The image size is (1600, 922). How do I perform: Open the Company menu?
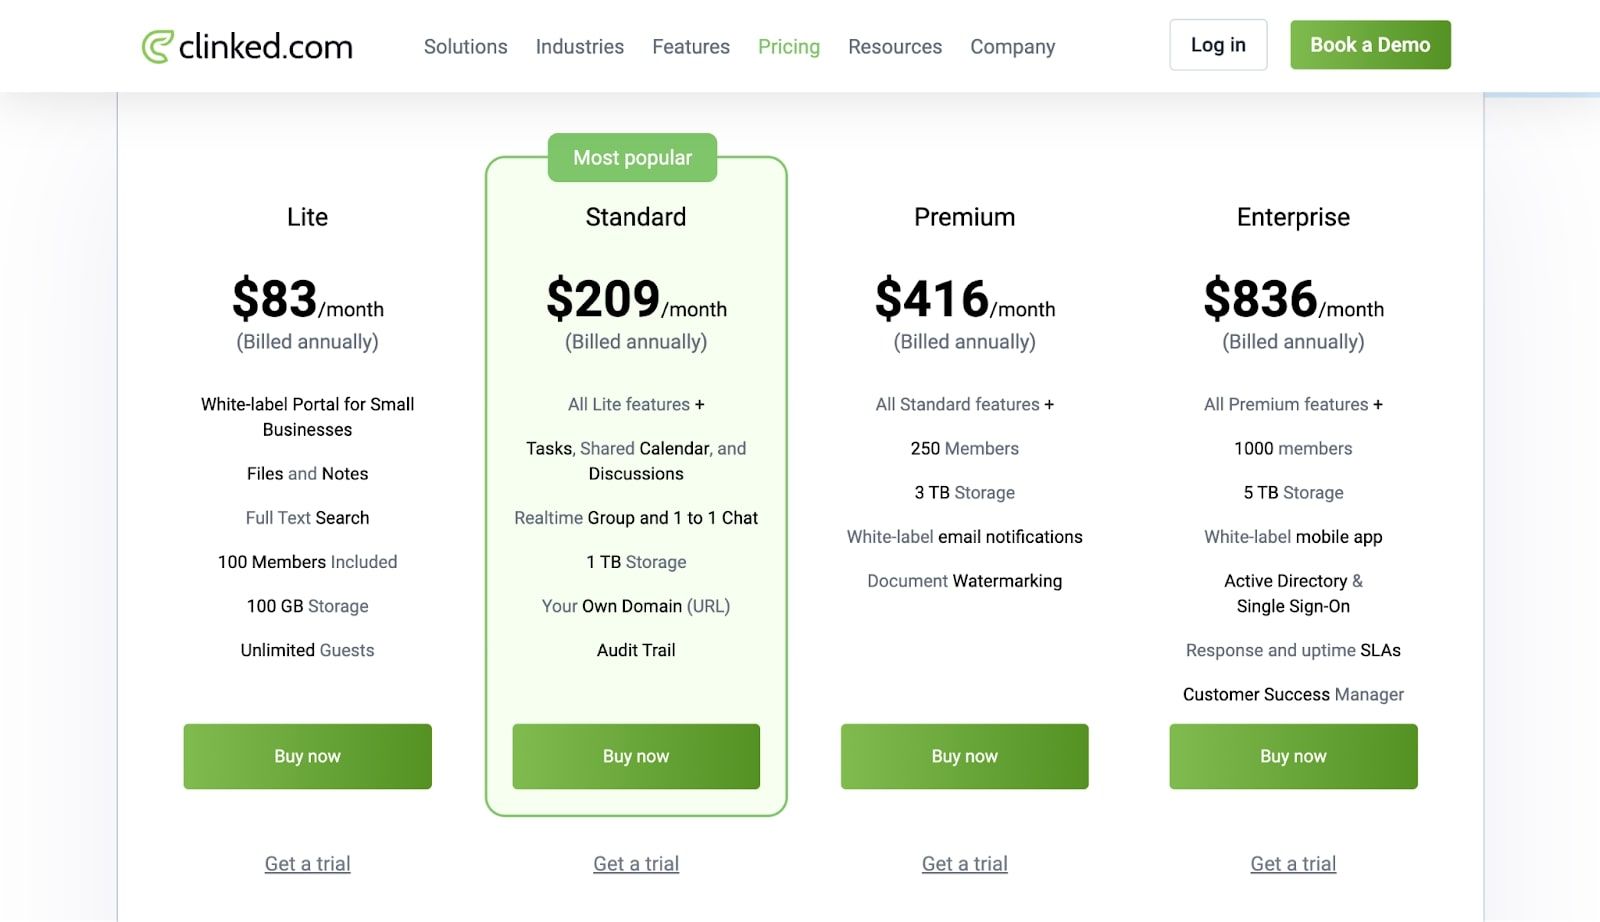click(1012, 47)
